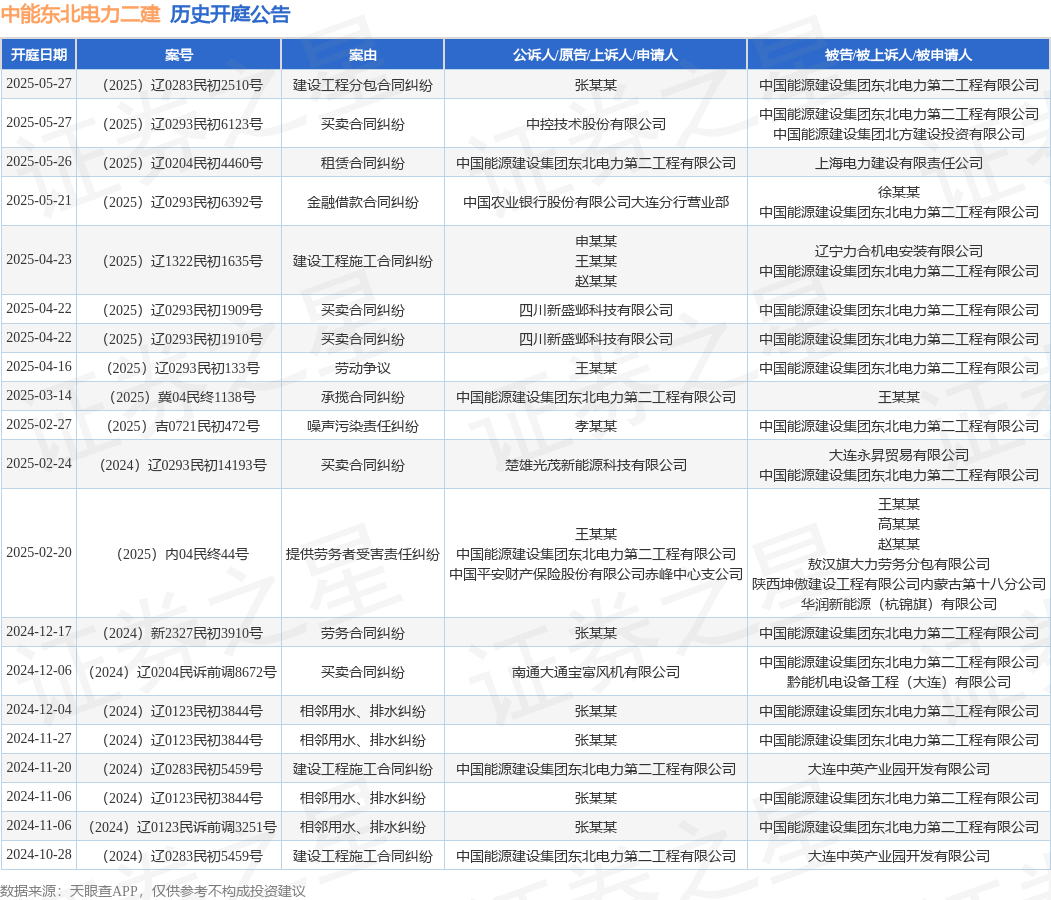Click defendant 黔能机电设备工程（大连）有限公司
This screenshot has height=900, width=1051.
pyautogui.click(x=899, y=682)
